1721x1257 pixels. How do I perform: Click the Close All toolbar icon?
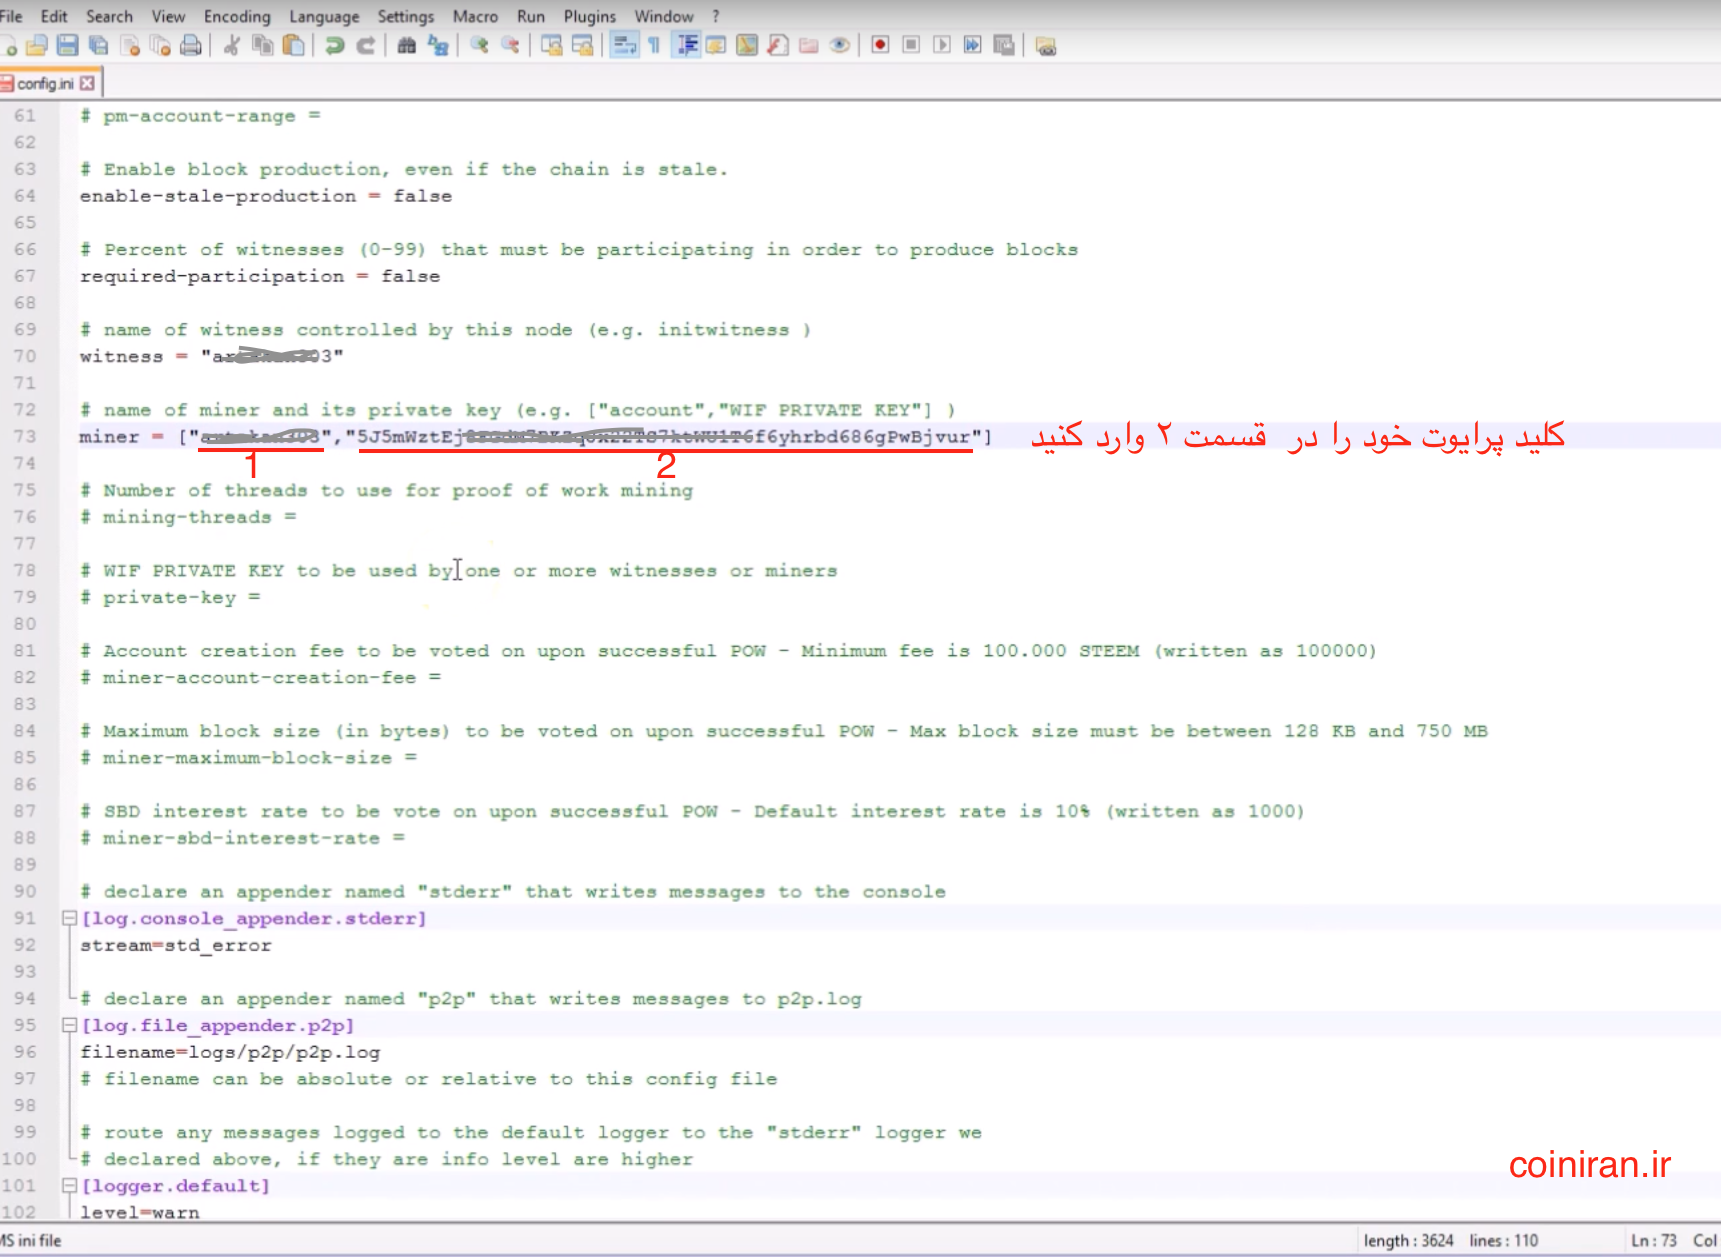[x=160, y=45]
